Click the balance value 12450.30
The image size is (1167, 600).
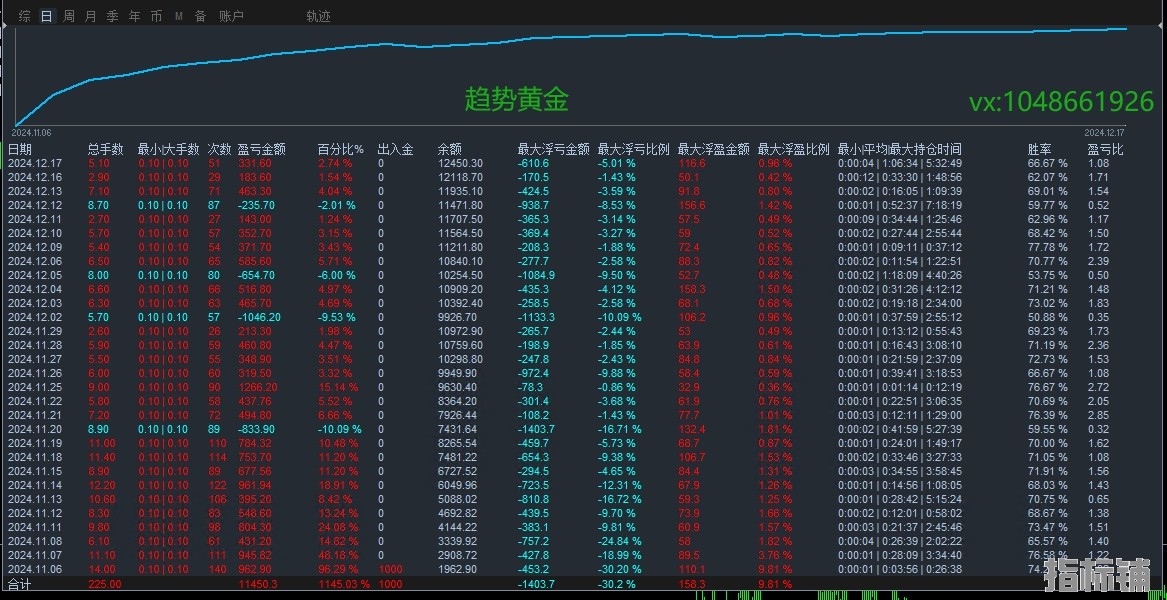(x=461, y=163)
